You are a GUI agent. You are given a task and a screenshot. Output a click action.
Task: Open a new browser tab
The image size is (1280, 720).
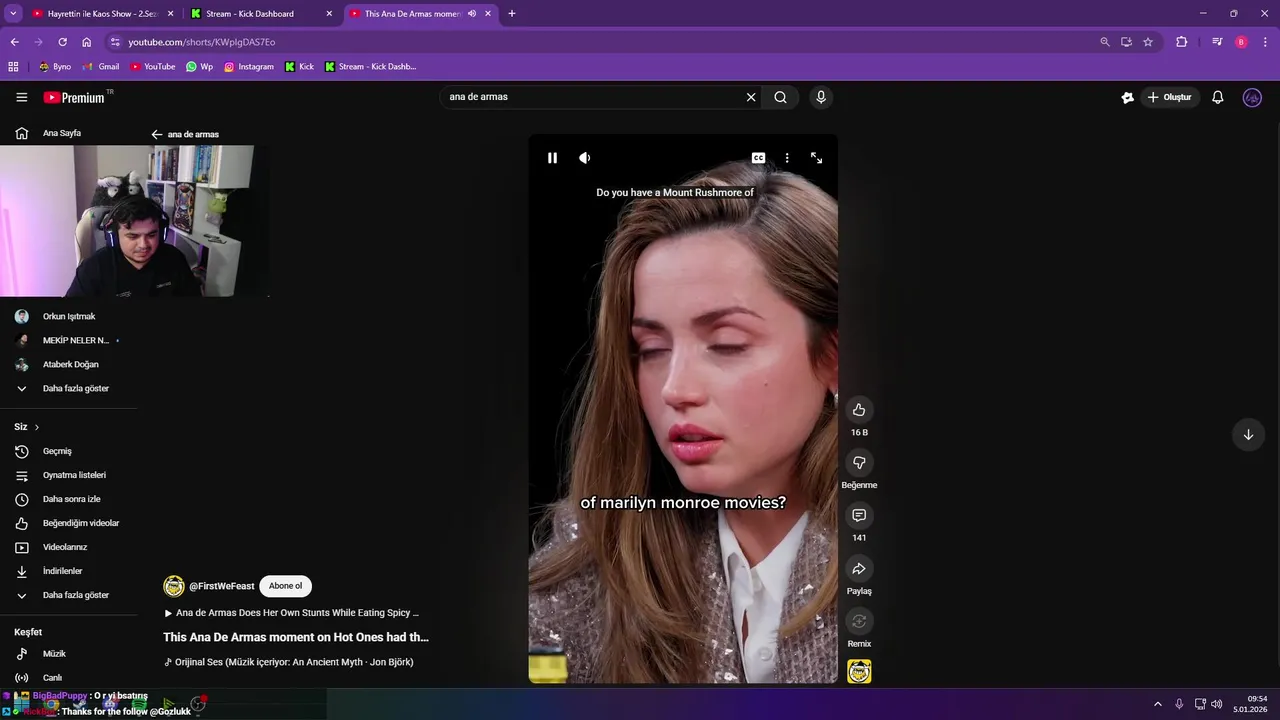[x=512, y=14]
